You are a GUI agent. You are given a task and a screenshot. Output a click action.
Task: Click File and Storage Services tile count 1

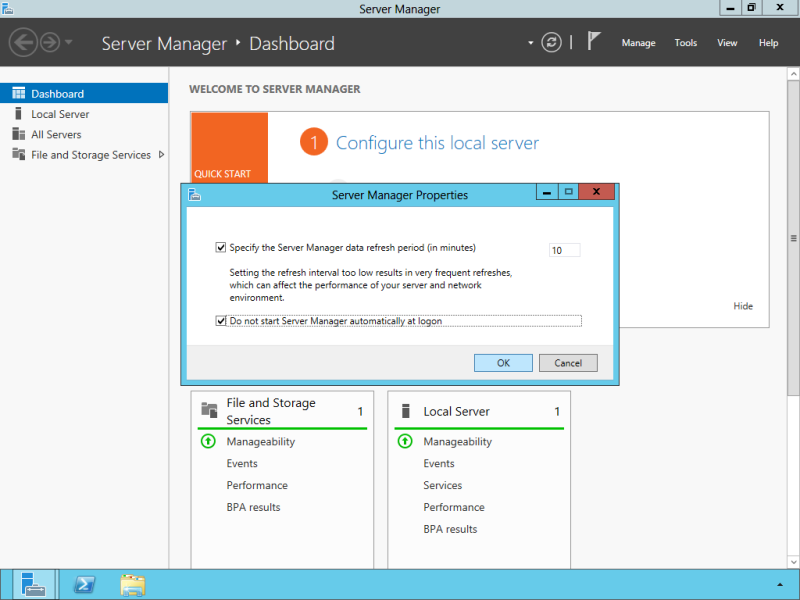360,411
